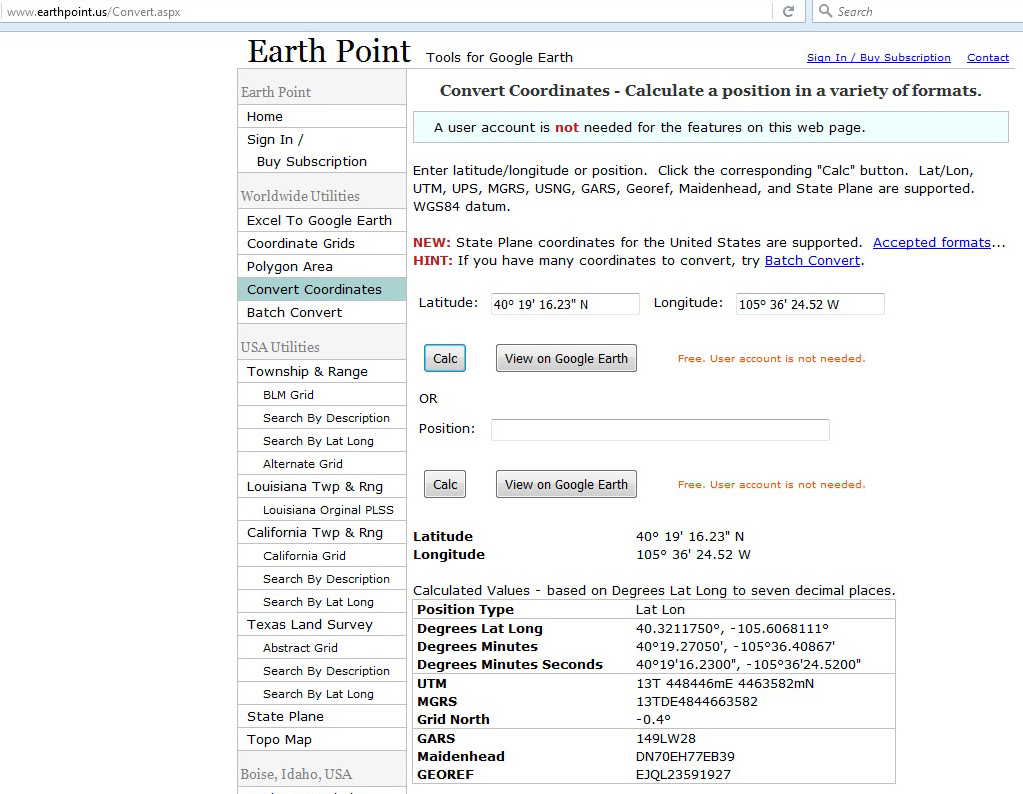Open Batch Convert in sidebar
This screenshot has width=1023, height=794.
pyautogui.click(x=322, y=313)
